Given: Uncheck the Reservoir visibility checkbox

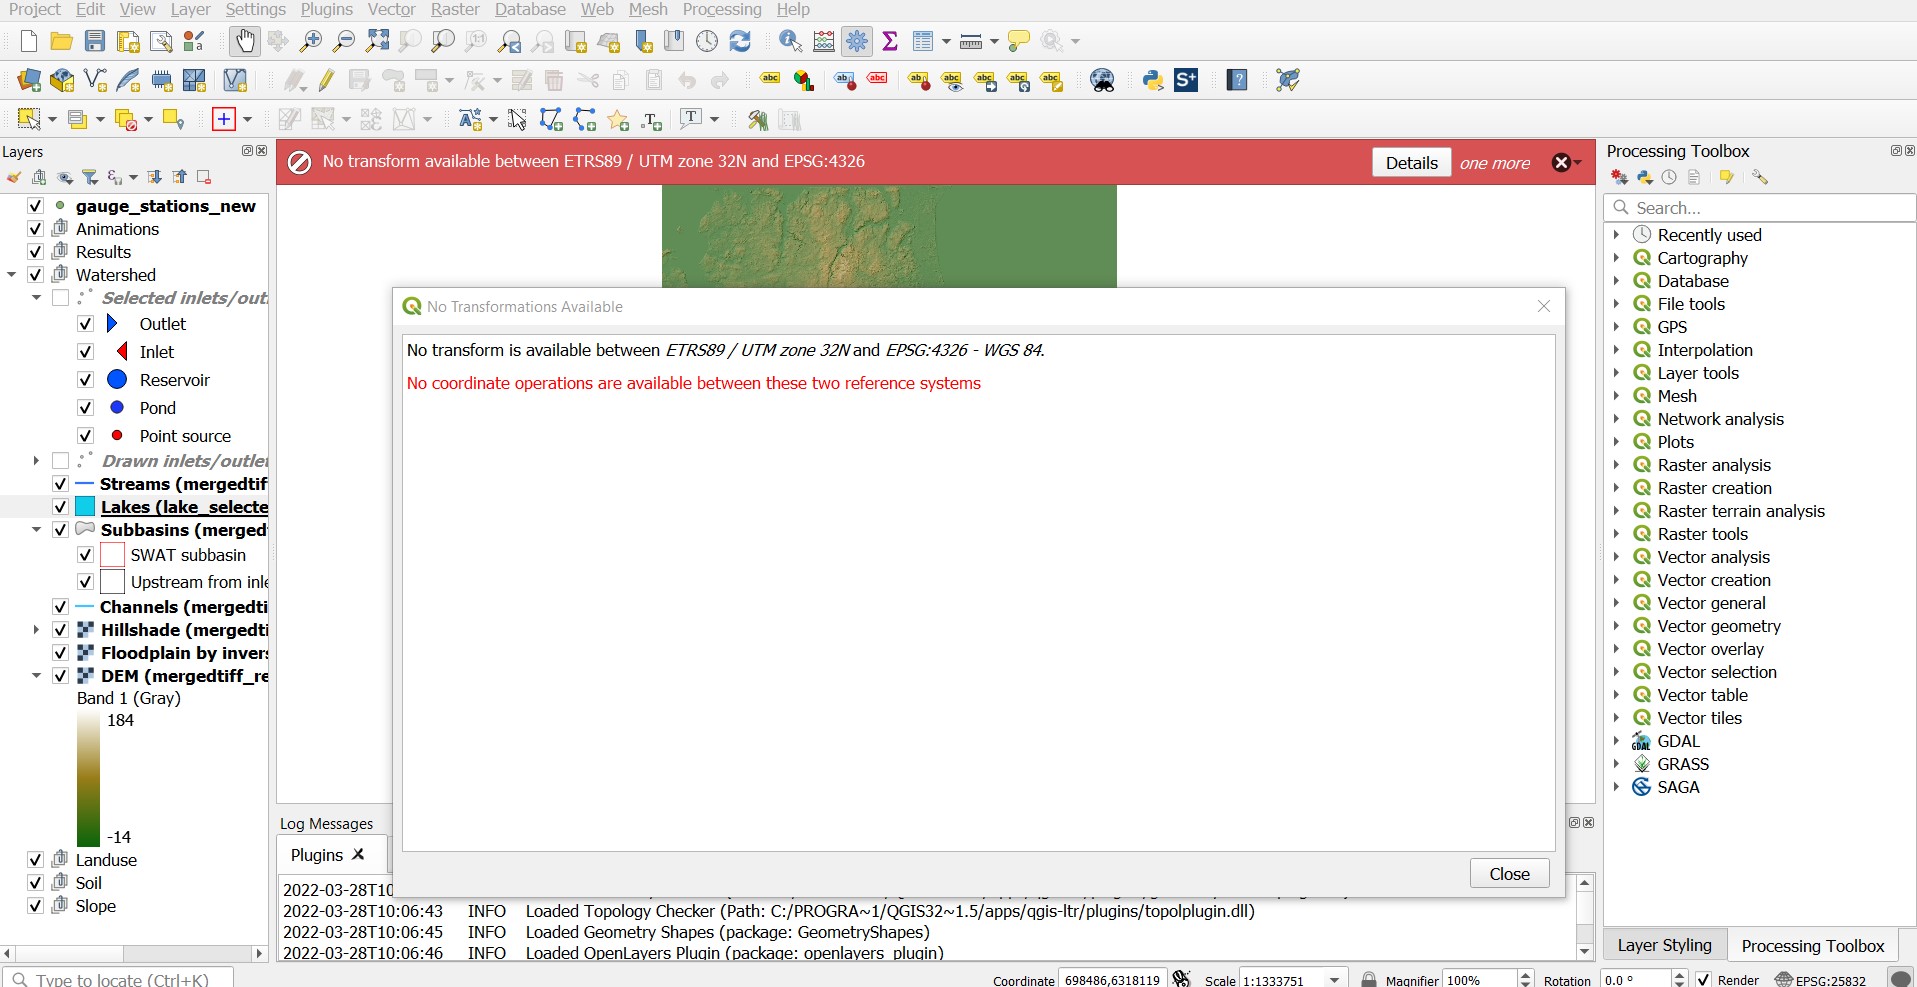Looking at the screenshot, I should (x=85, y=380).
